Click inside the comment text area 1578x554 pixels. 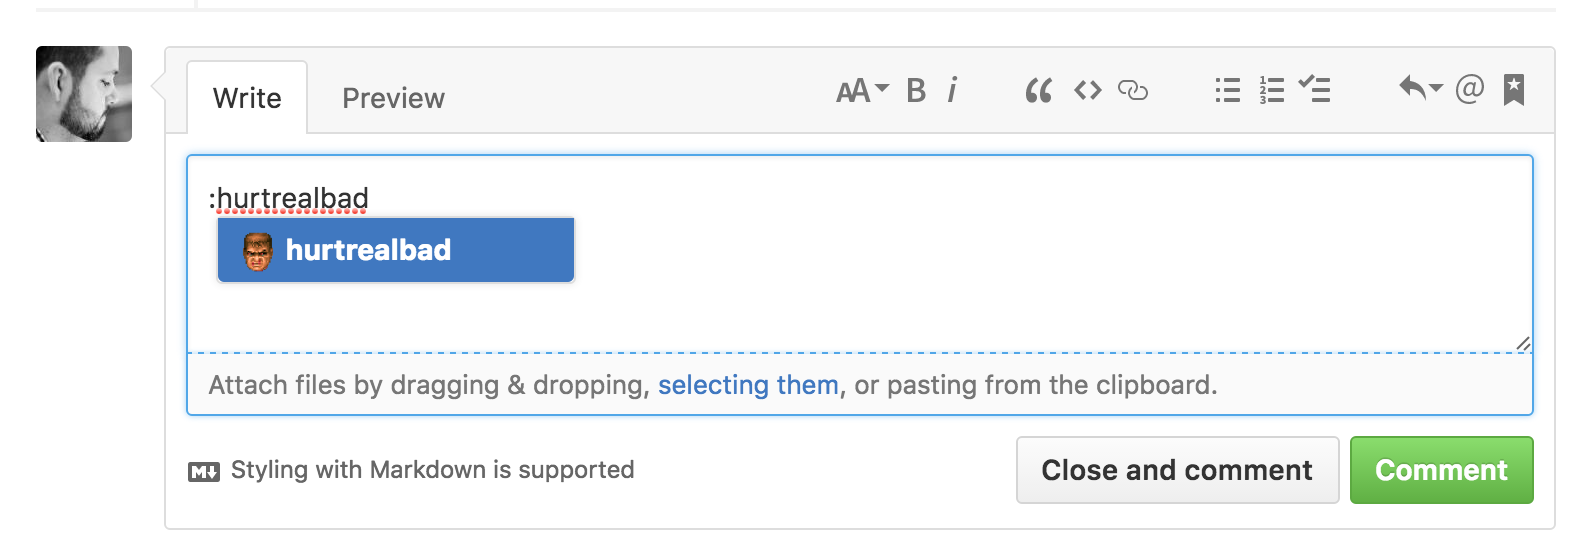[860, 254]
